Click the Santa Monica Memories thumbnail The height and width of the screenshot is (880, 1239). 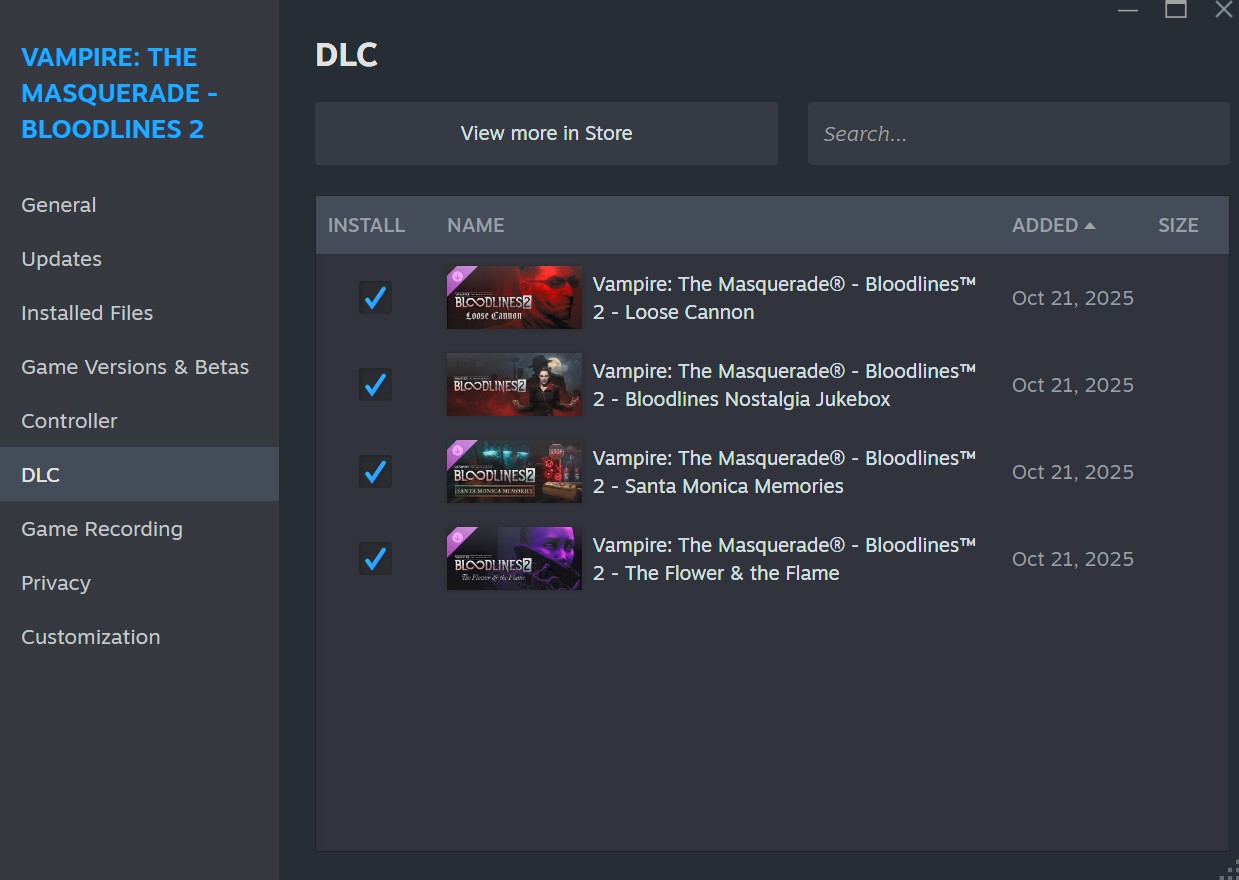coord(514,472)
